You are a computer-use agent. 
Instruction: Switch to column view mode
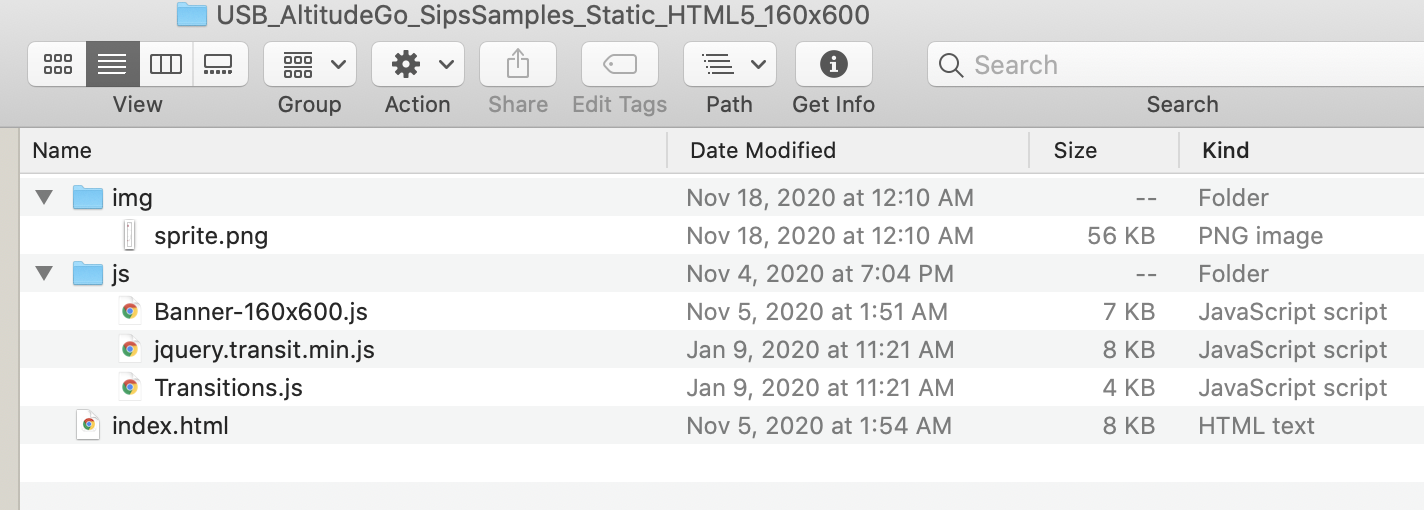tap(166, 65)
